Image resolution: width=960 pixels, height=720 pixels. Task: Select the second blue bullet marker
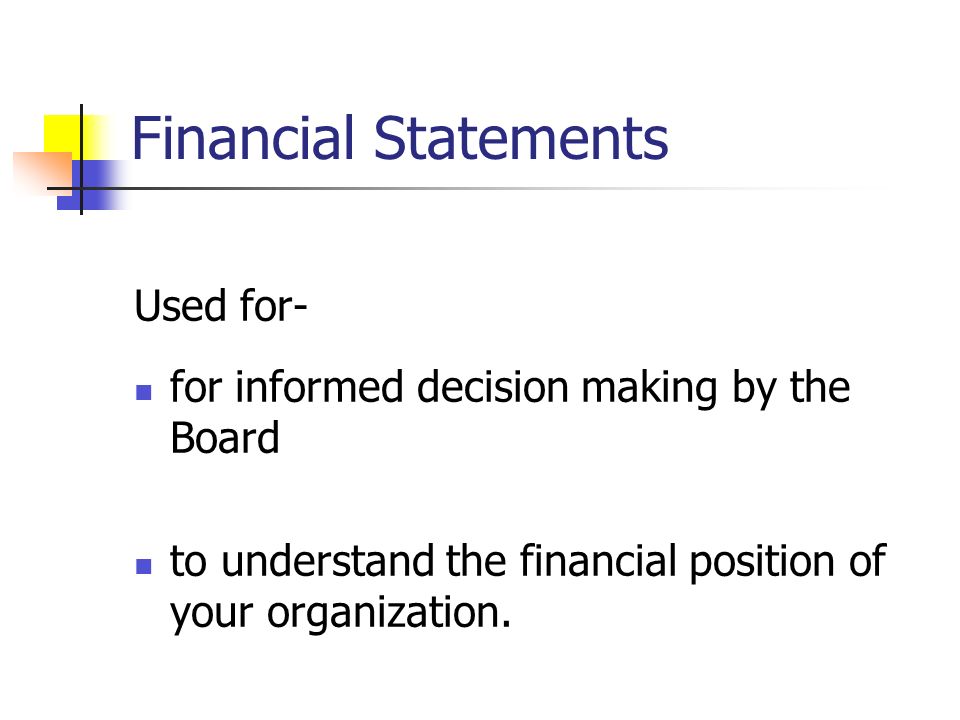pos(143,566)
